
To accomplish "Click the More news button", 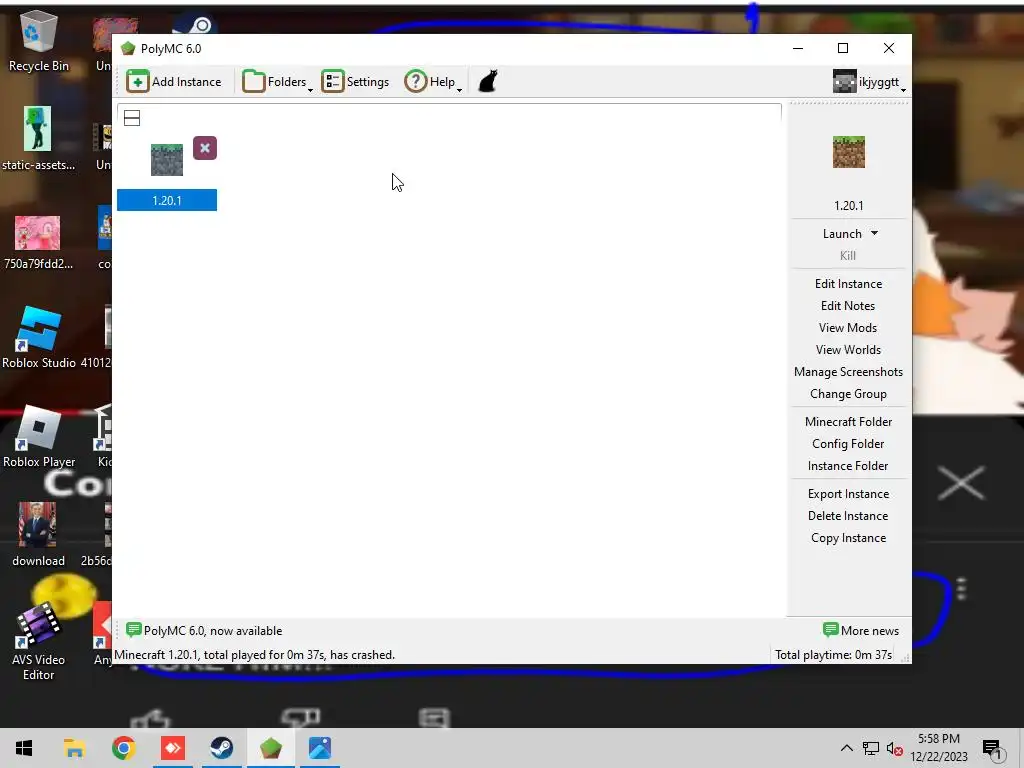I will (861, 630).
